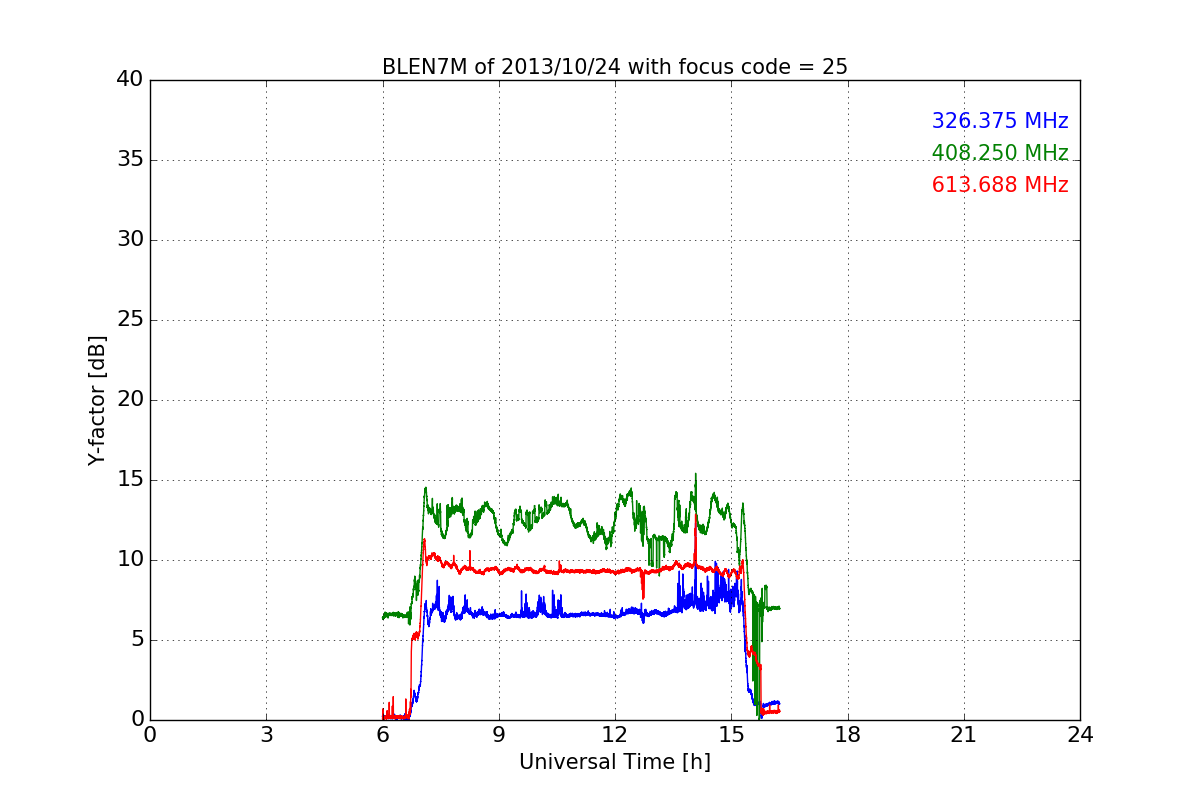Click the x-axis tick label '9'
This screenshot has height=800, width=1200.
pyautogui.click(x=499, y=735)
